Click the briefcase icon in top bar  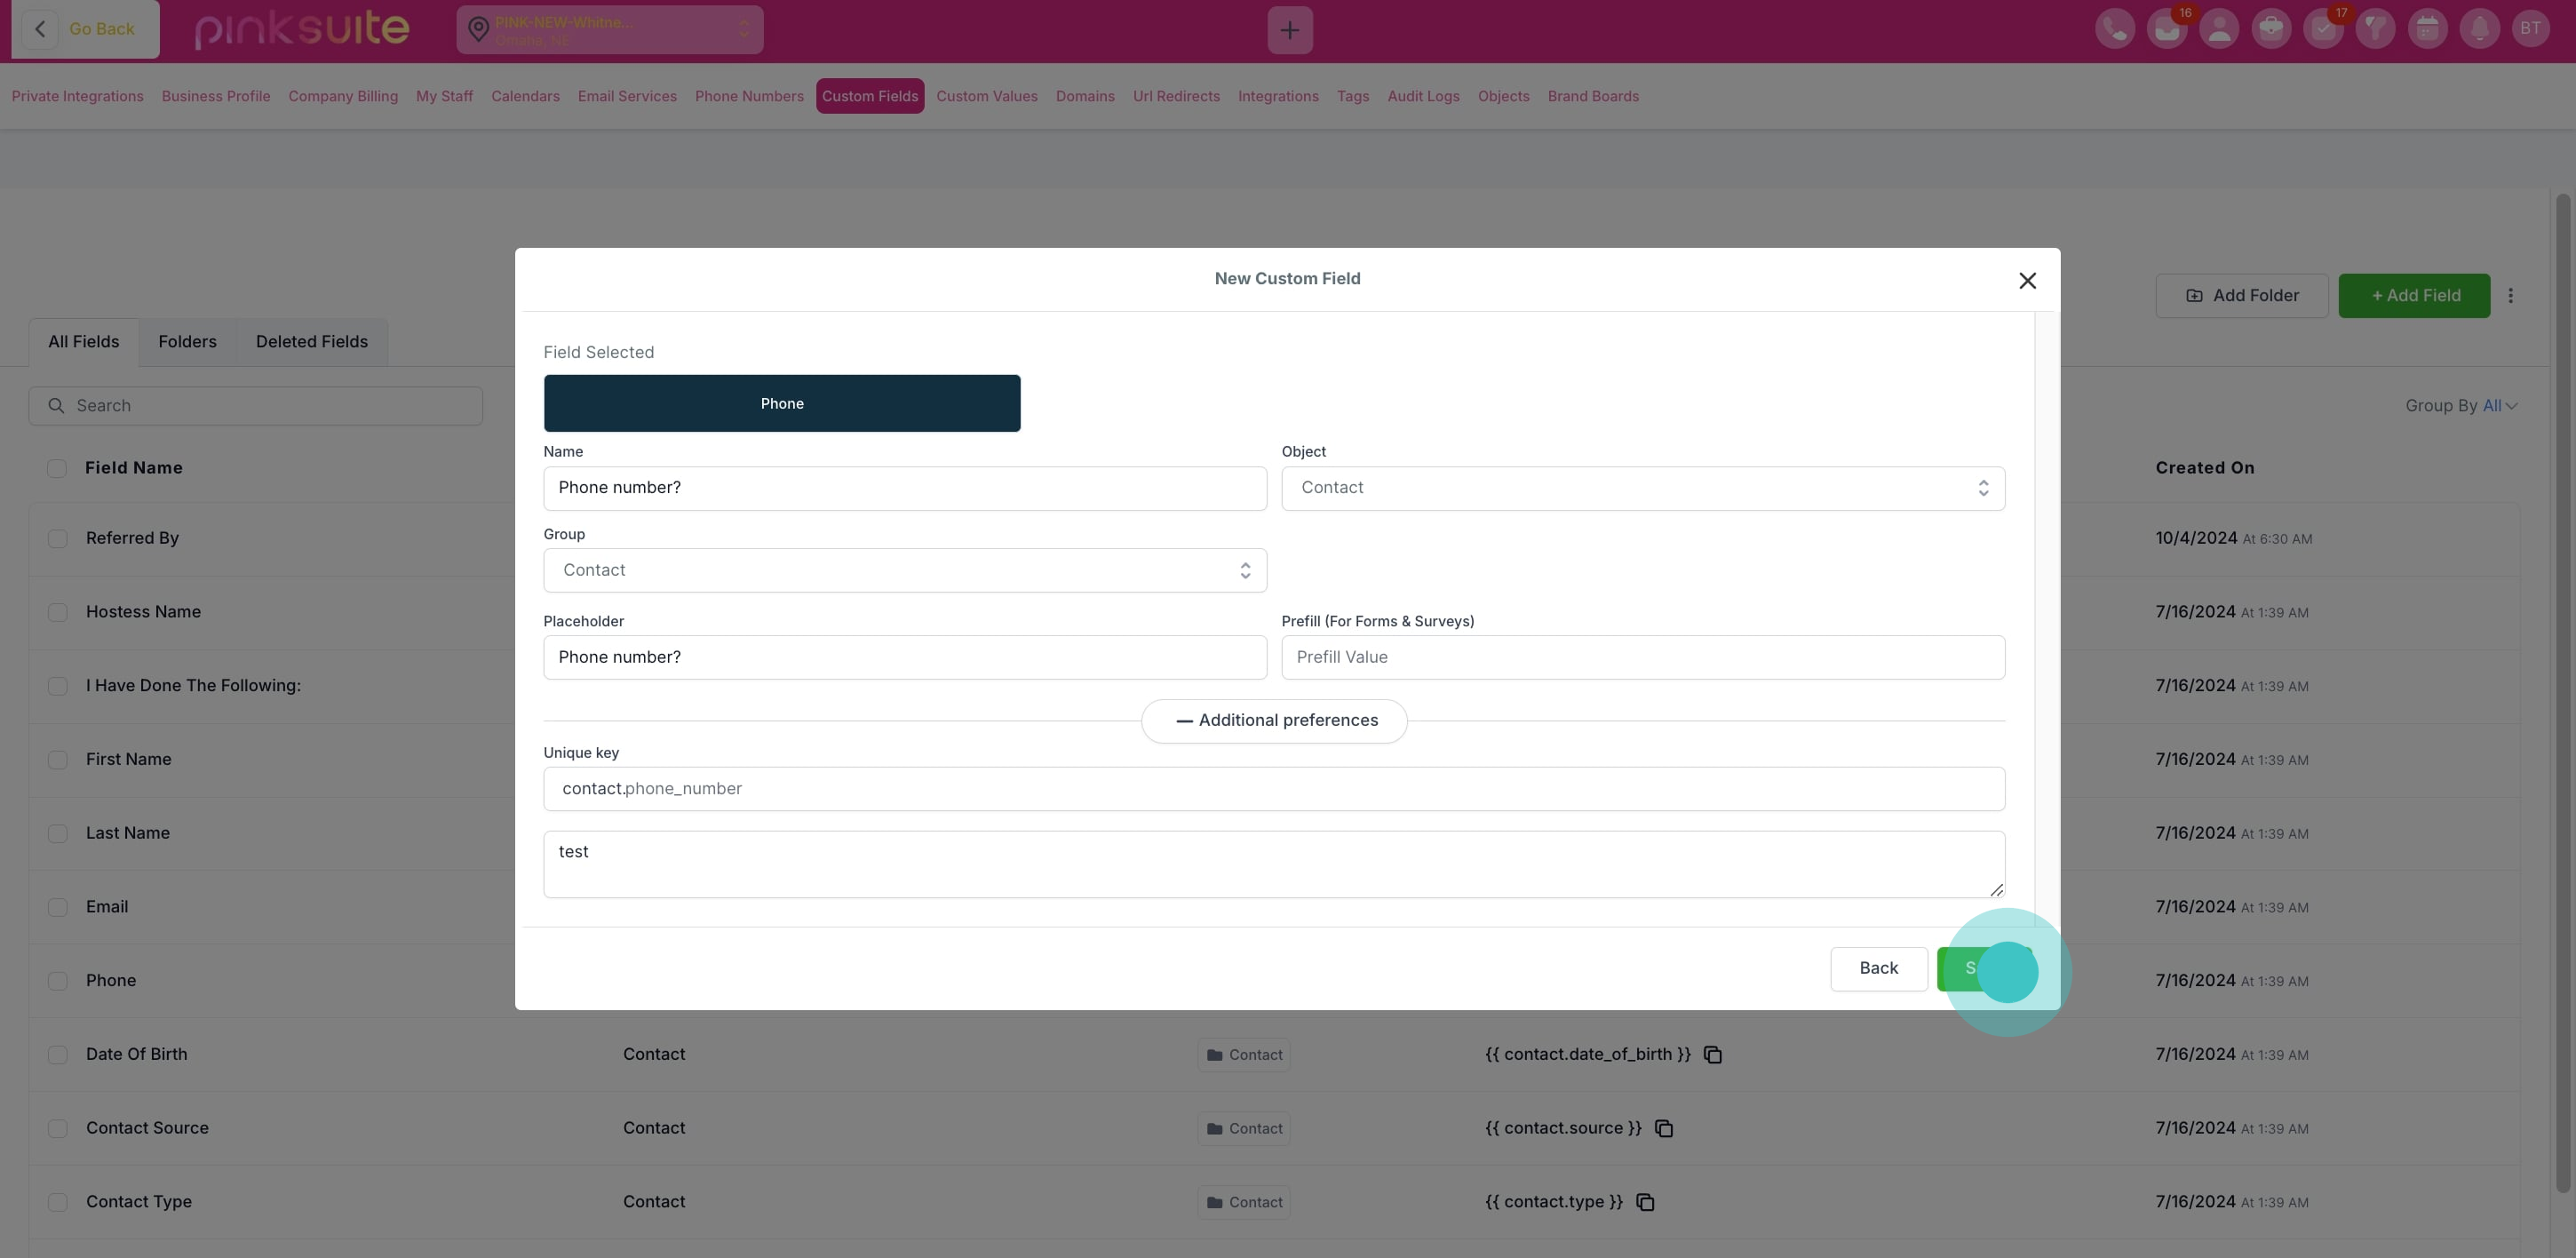point(2270,29)
